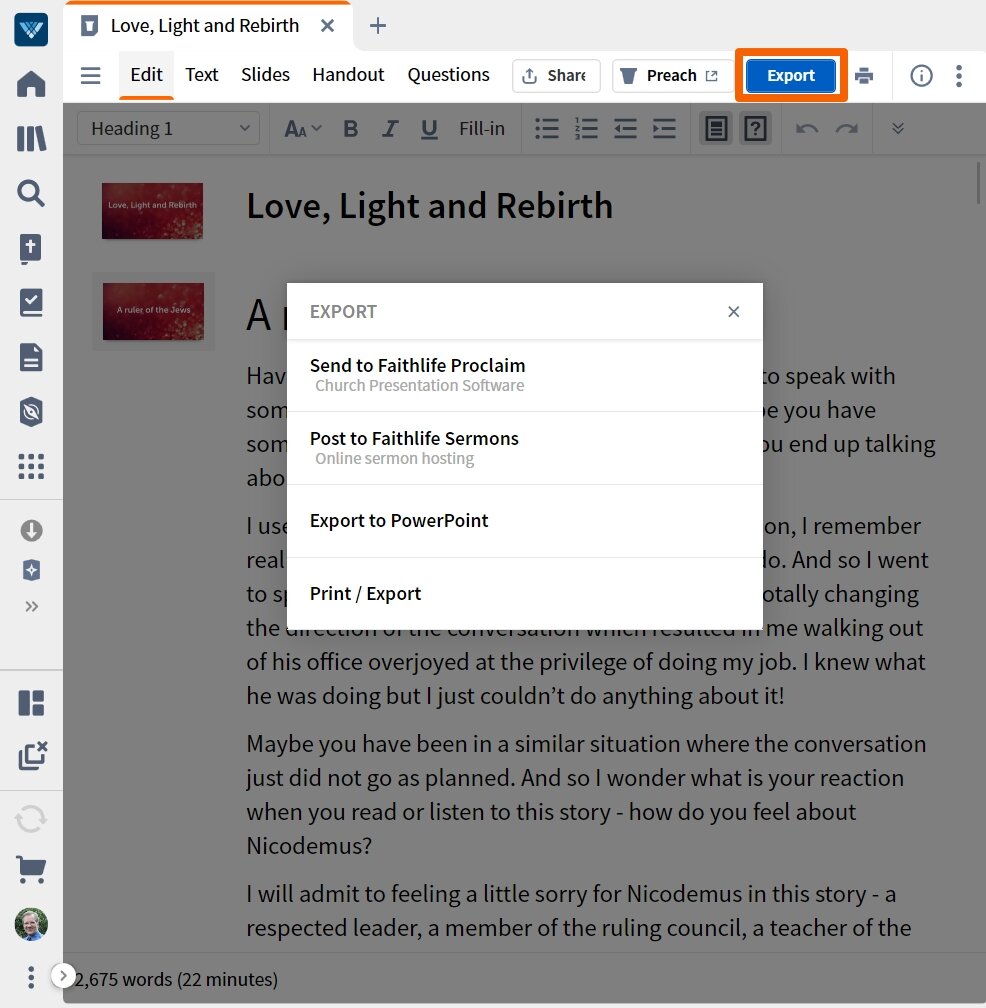Click the decrease indent icon
The width and height of the screenshot is (986, 1008).
pos(625,129)
